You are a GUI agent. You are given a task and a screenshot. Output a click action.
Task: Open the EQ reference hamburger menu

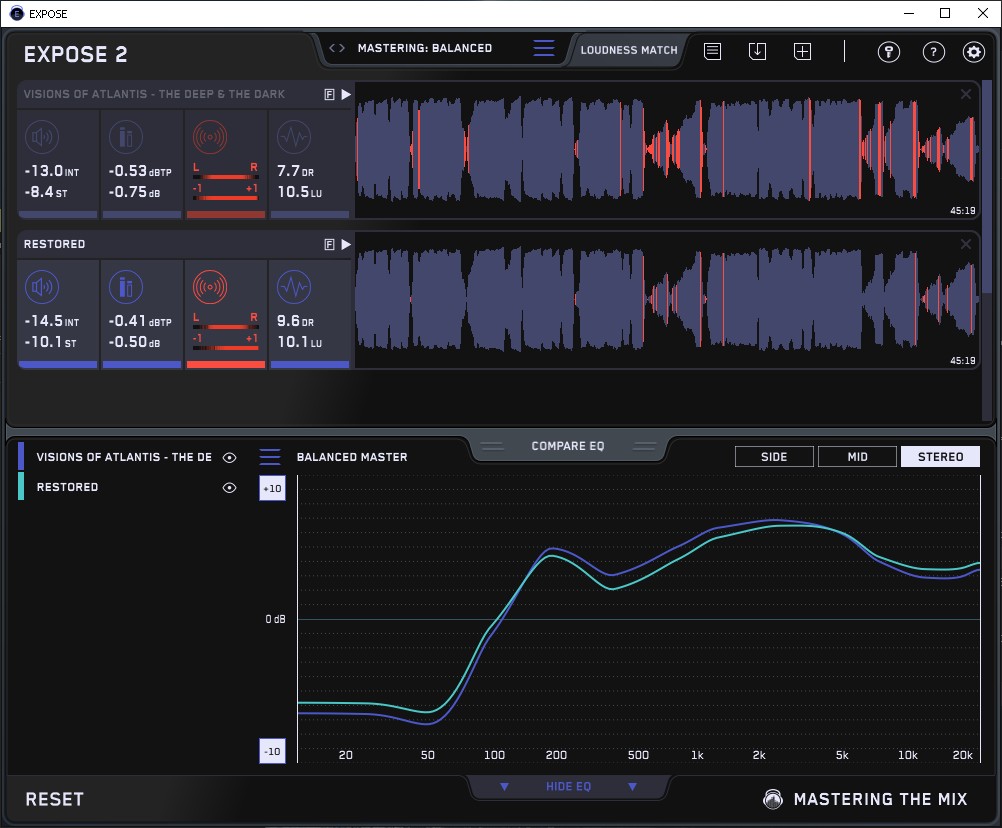[270, 457]
